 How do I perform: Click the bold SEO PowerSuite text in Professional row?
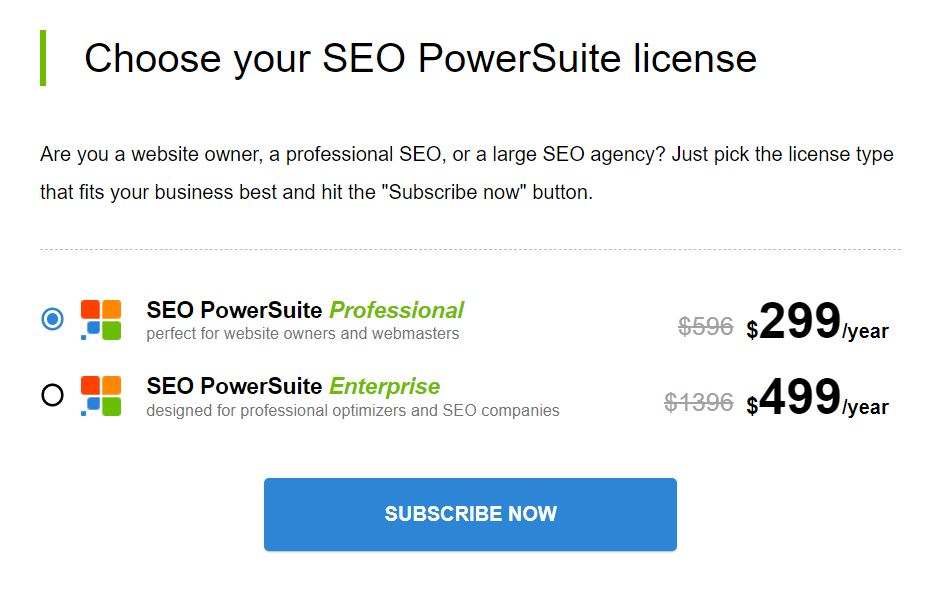coord(234,310)
